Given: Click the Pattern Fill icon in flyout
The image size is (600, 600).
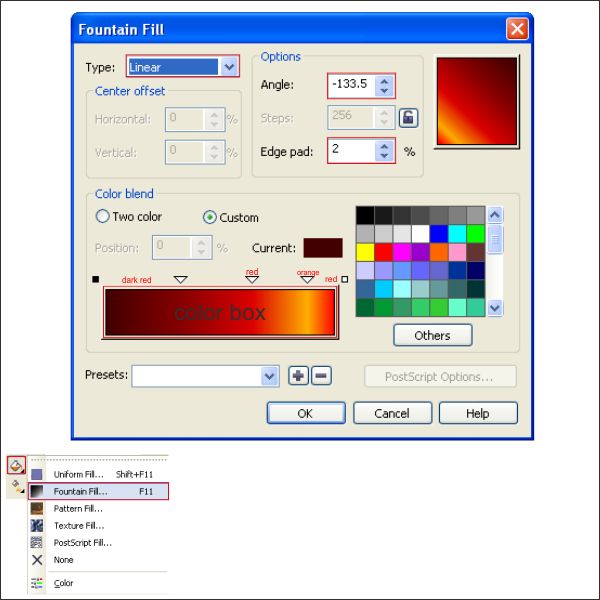Looking at the screenshot, I should click(37, 509).
